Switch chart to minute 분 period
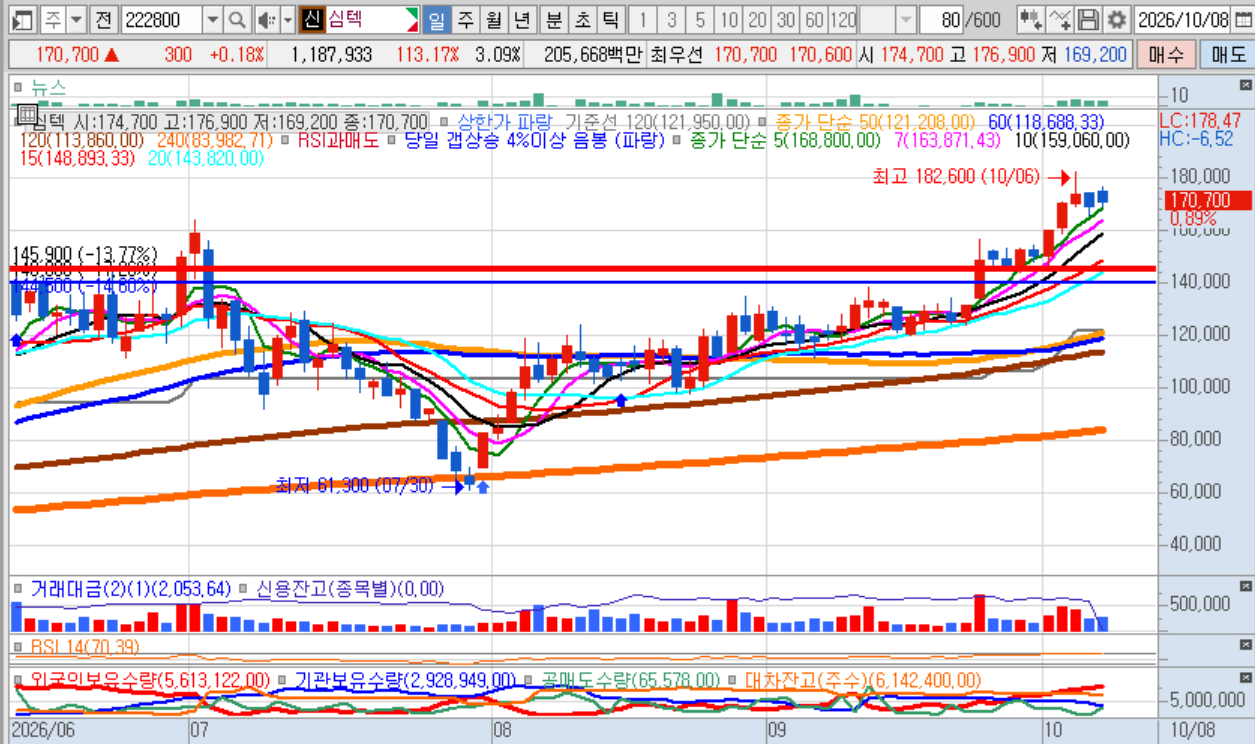This screenshot has width=1255, height=744. tap(553, 19)
